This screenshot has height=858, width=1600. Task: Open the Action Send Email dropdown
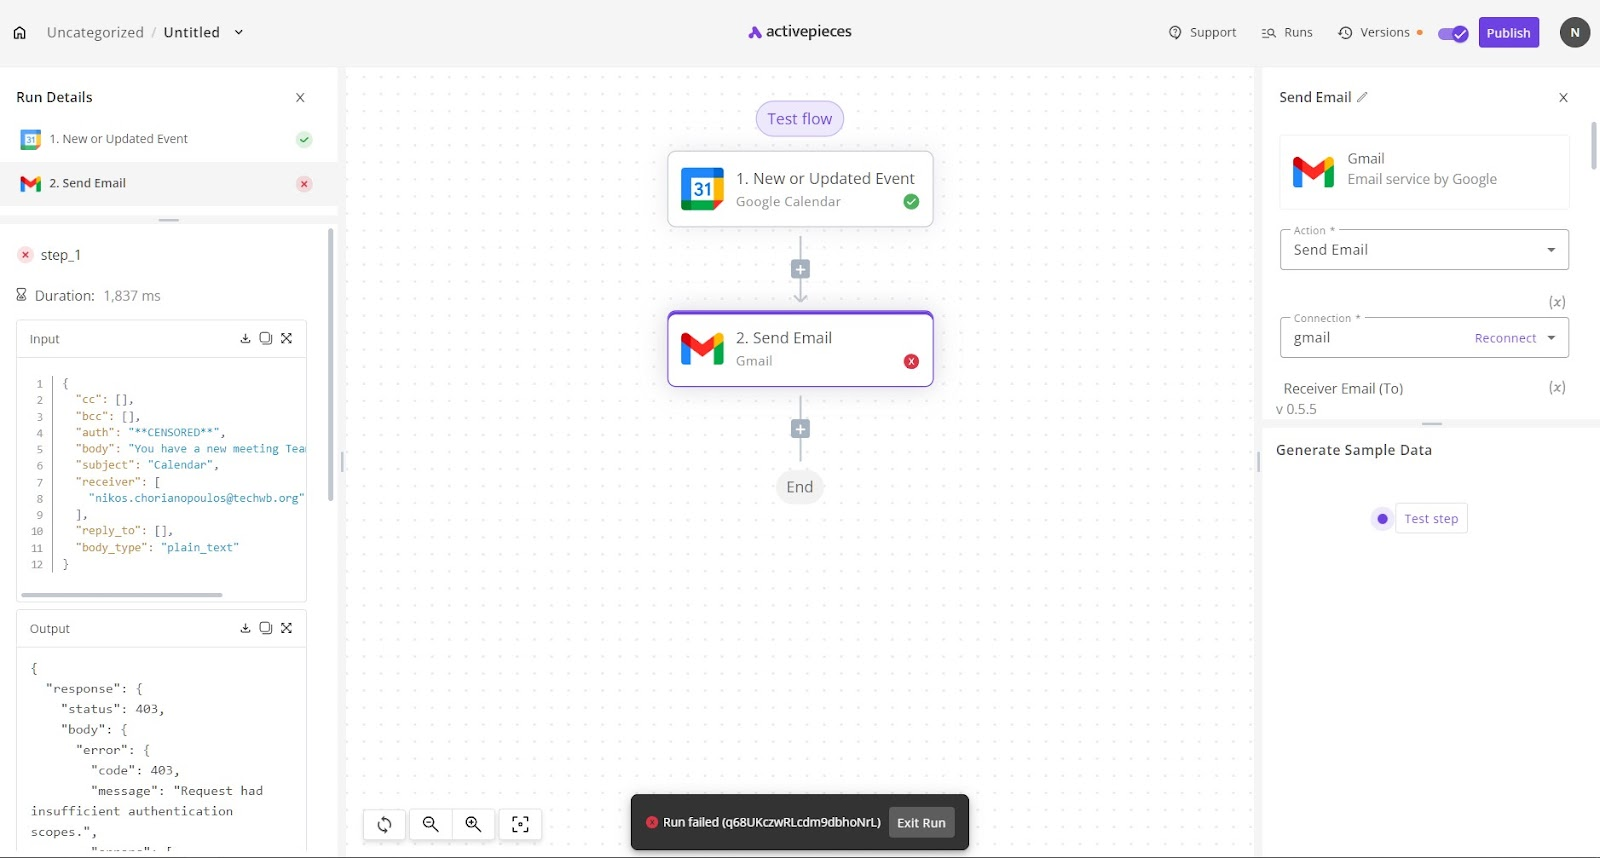1424,250
